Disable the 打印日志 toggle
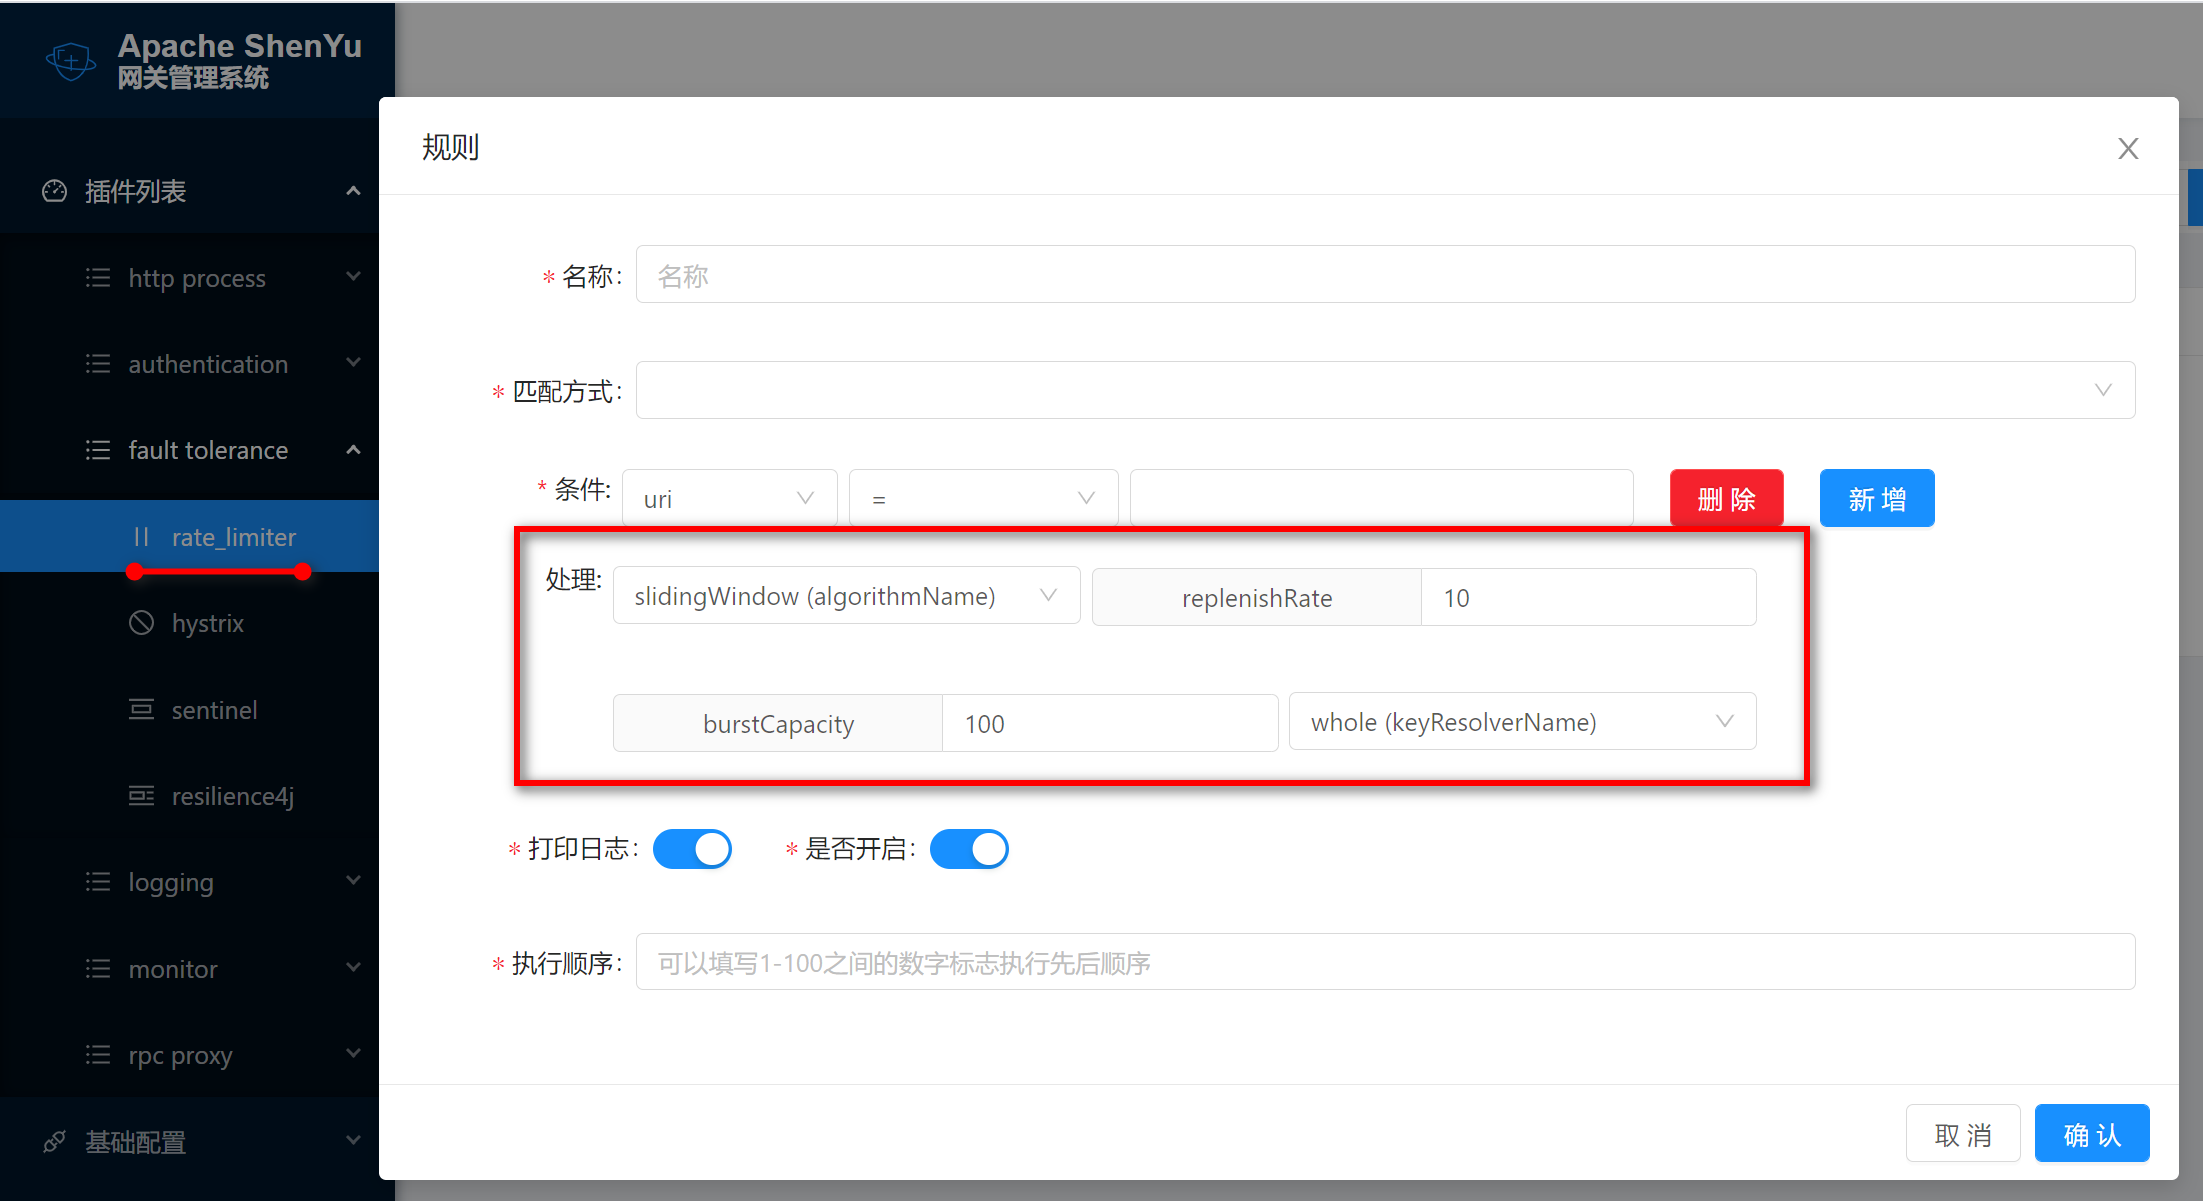 692,848
